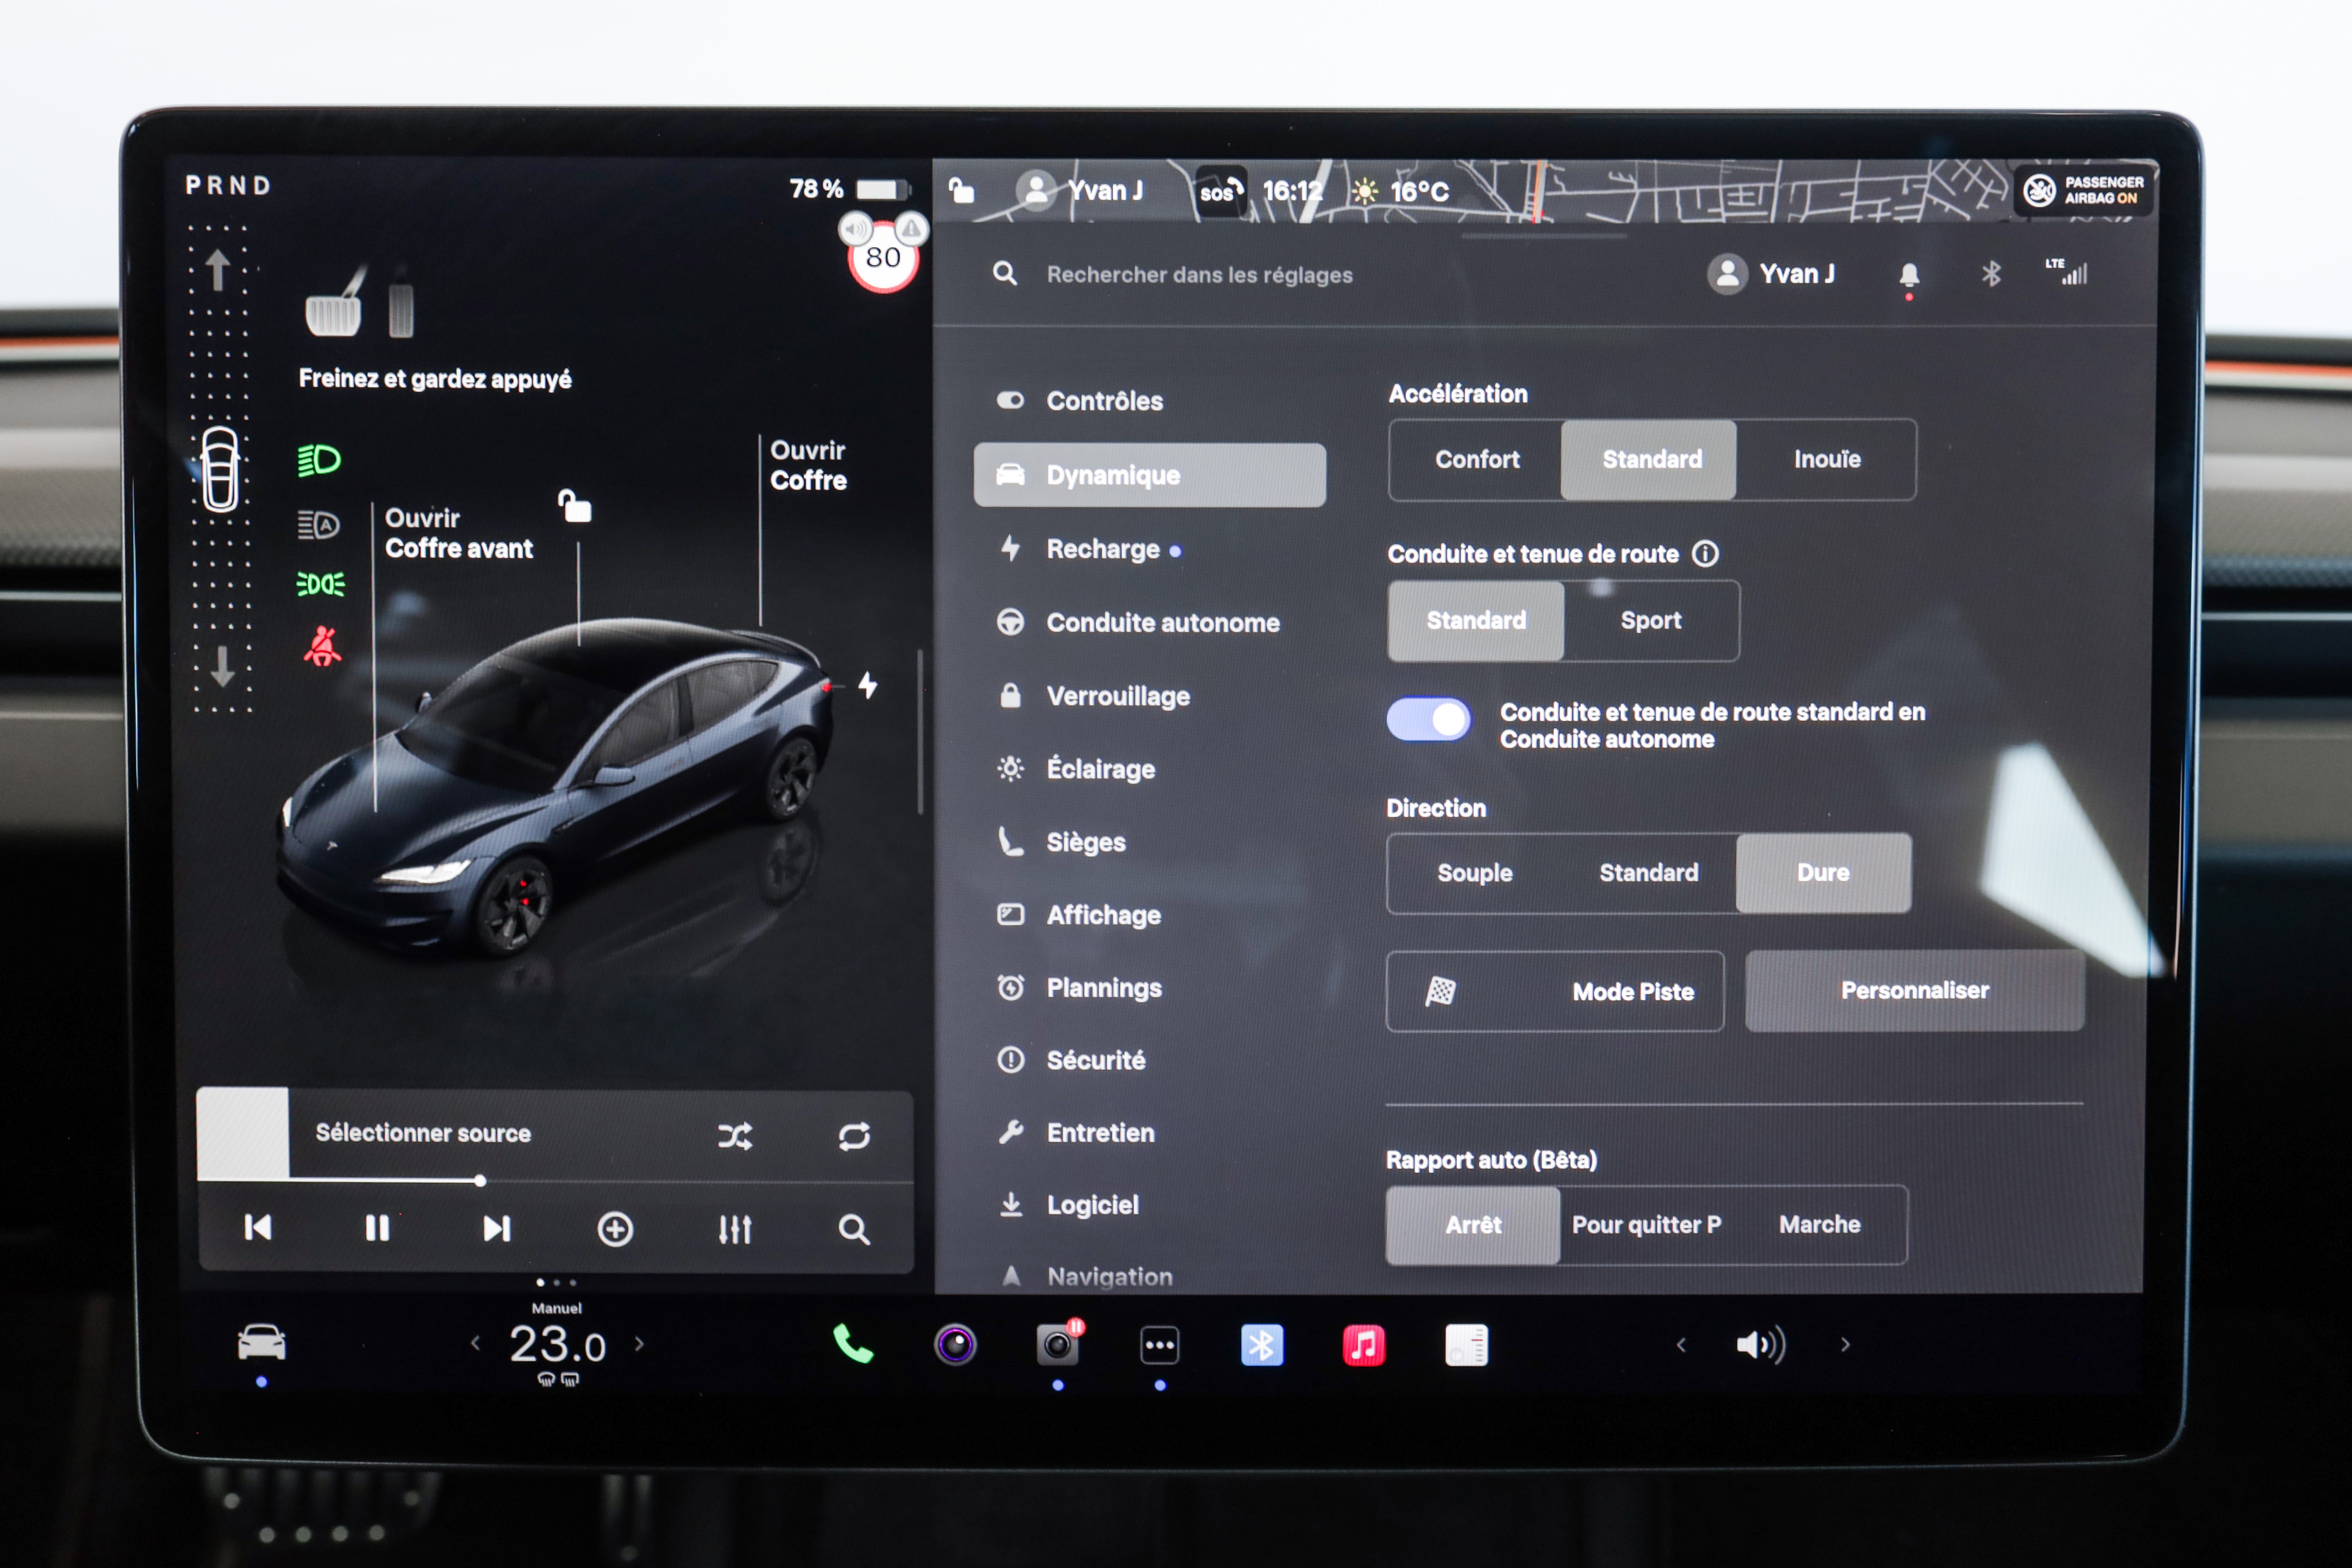Open the dashcam camera app
The image size is (2352, 1568).
tap(1057, 1345)
